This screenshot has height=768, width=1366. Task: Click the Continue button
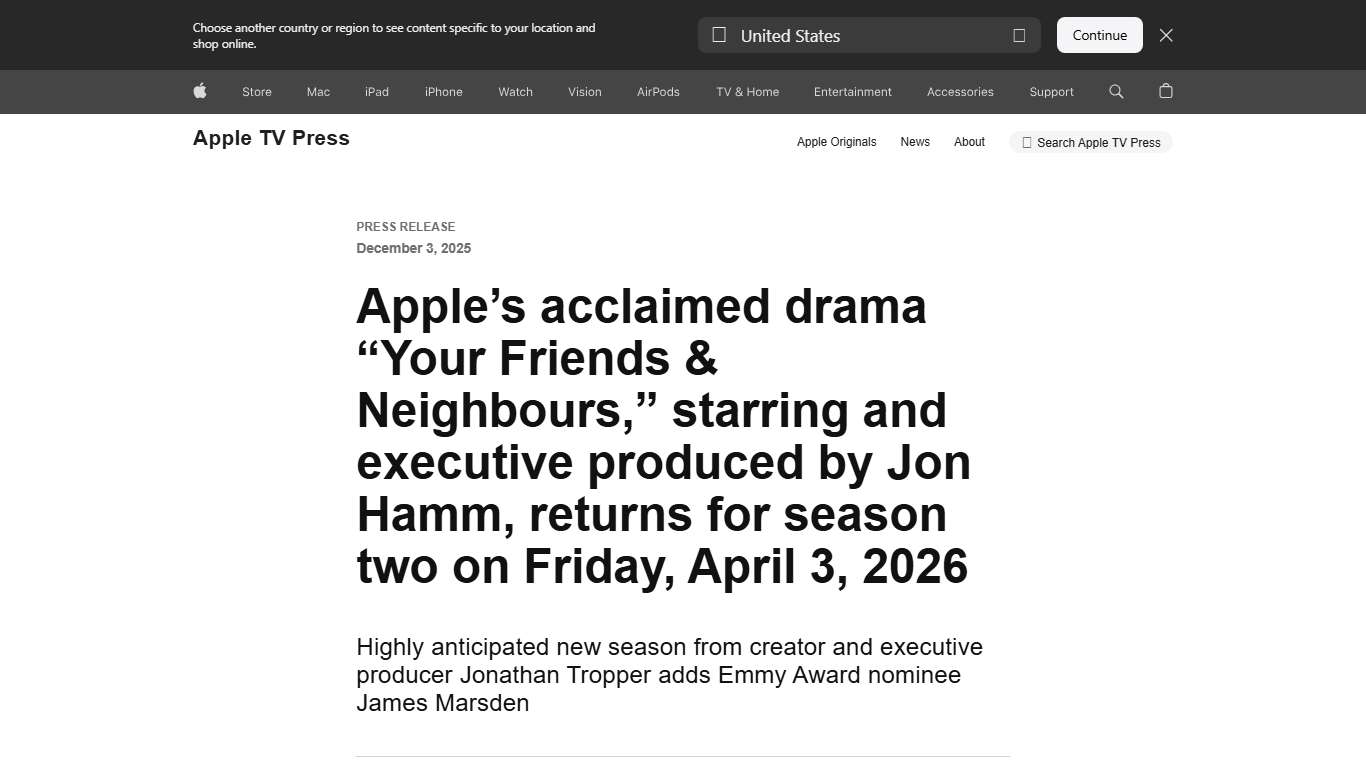pos(1099,35)
